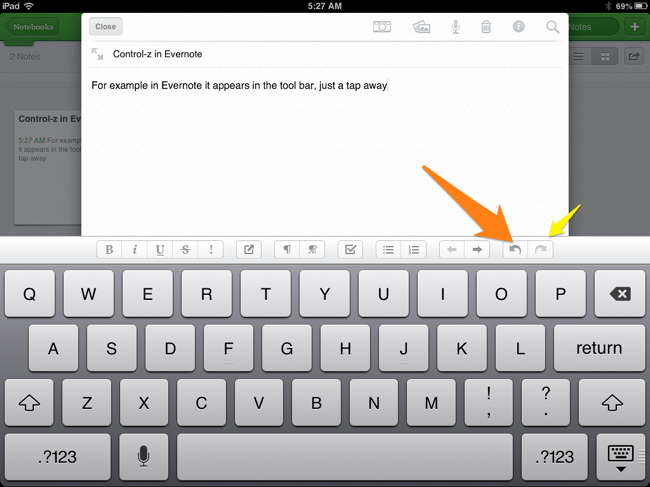Open the Control-z note thumbnail
The image size is (650, 487).
pos(48,167)
